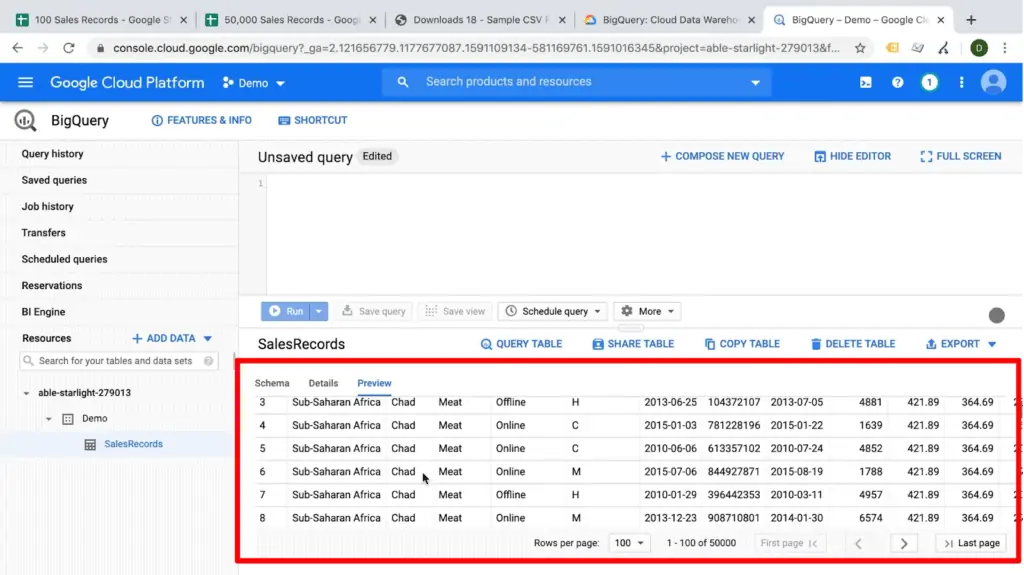Click the help icon in the resources search box

[208, 361]
